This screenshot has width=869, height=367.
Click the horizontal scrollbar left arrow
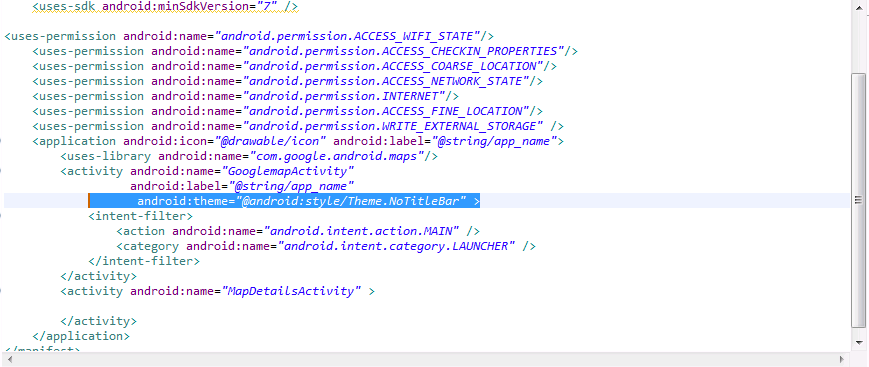tap(10, 359)
